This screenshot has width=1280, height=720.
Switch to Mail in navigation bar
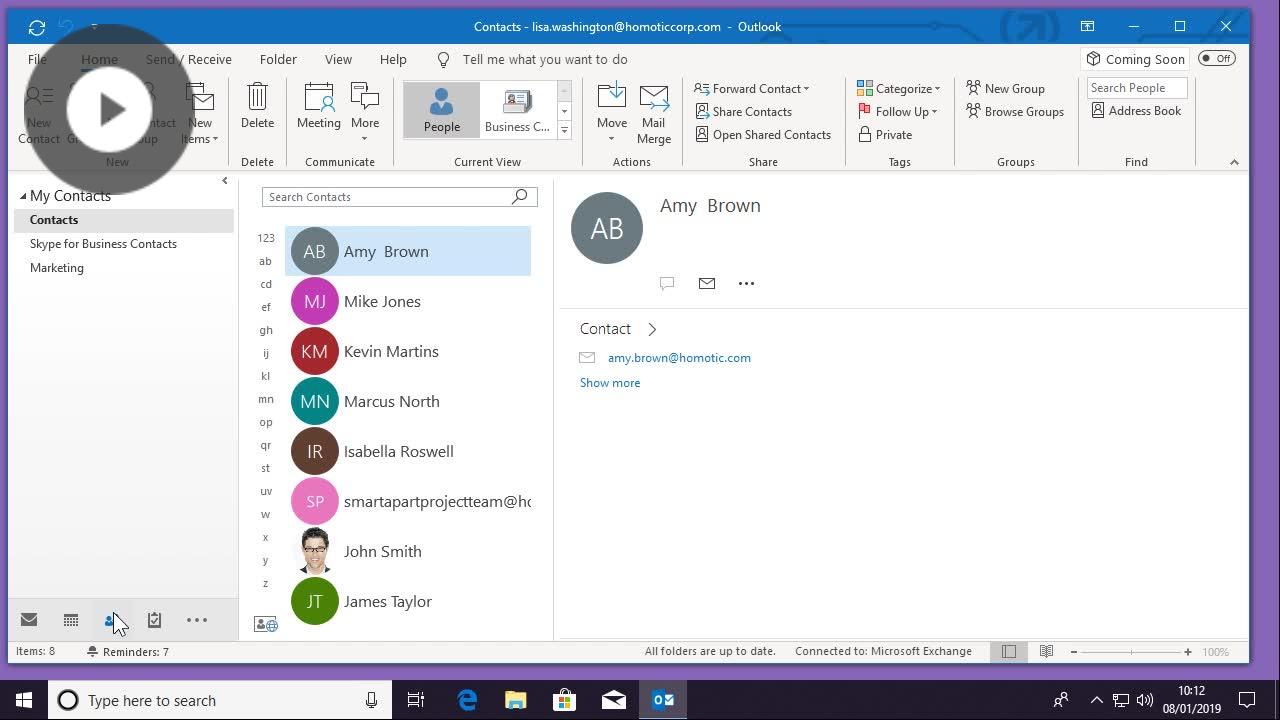[29, 620]
